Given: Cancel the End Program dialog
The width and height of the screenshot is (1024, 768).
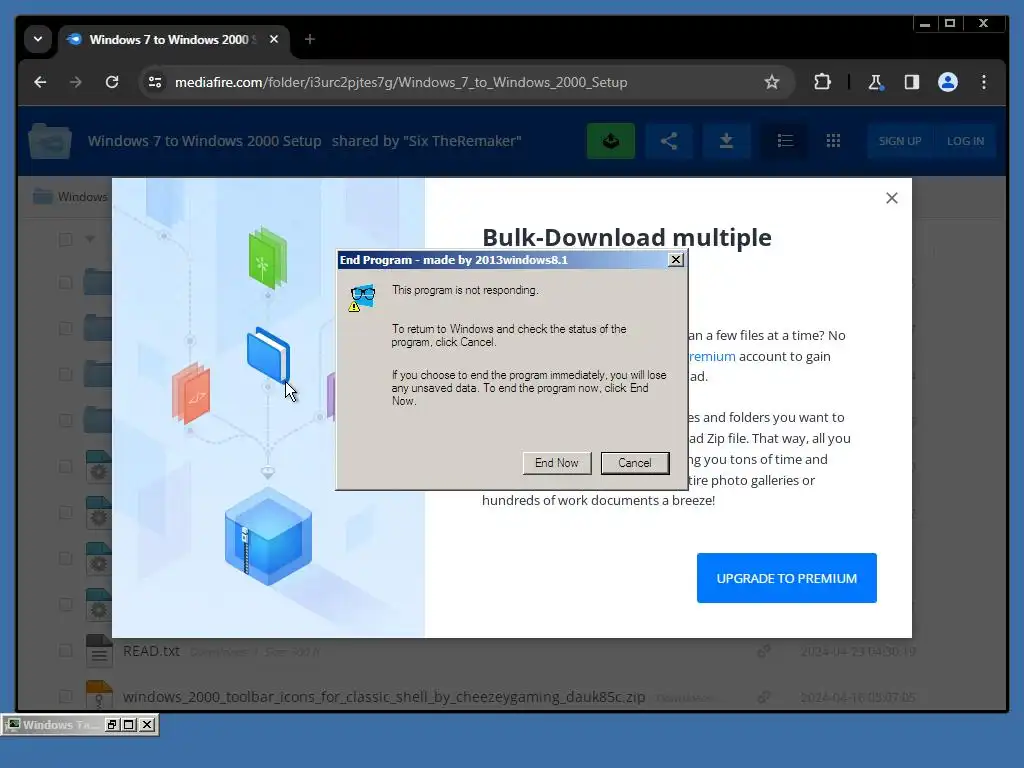Looking at the screenshot, I should (x=635, y=463).
